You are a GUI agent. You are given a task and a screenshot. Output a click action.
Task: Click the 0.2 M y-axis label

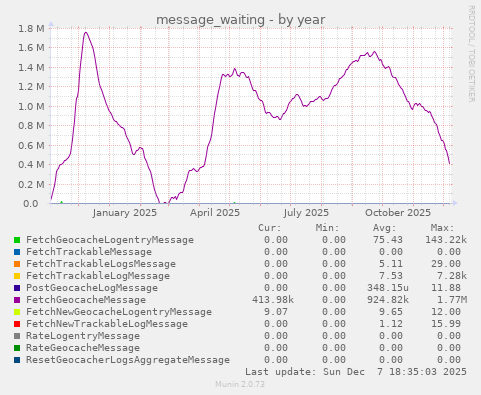point(31,184)
